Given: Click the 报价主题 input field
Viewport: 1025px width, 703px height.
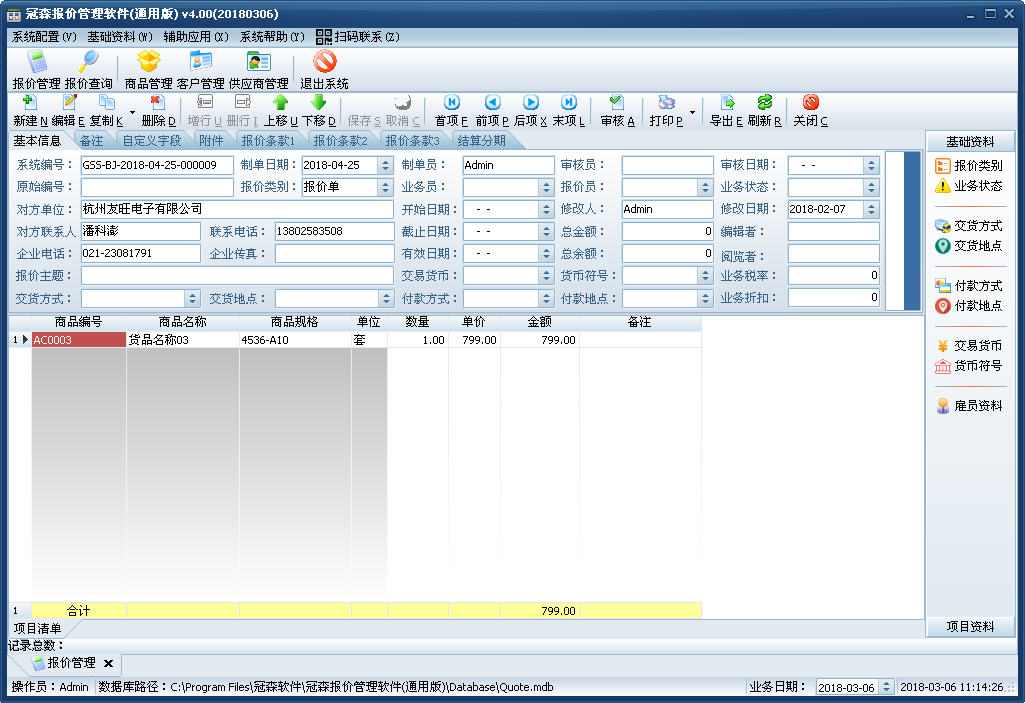Looking at the screenshot, I should [237, 276].
